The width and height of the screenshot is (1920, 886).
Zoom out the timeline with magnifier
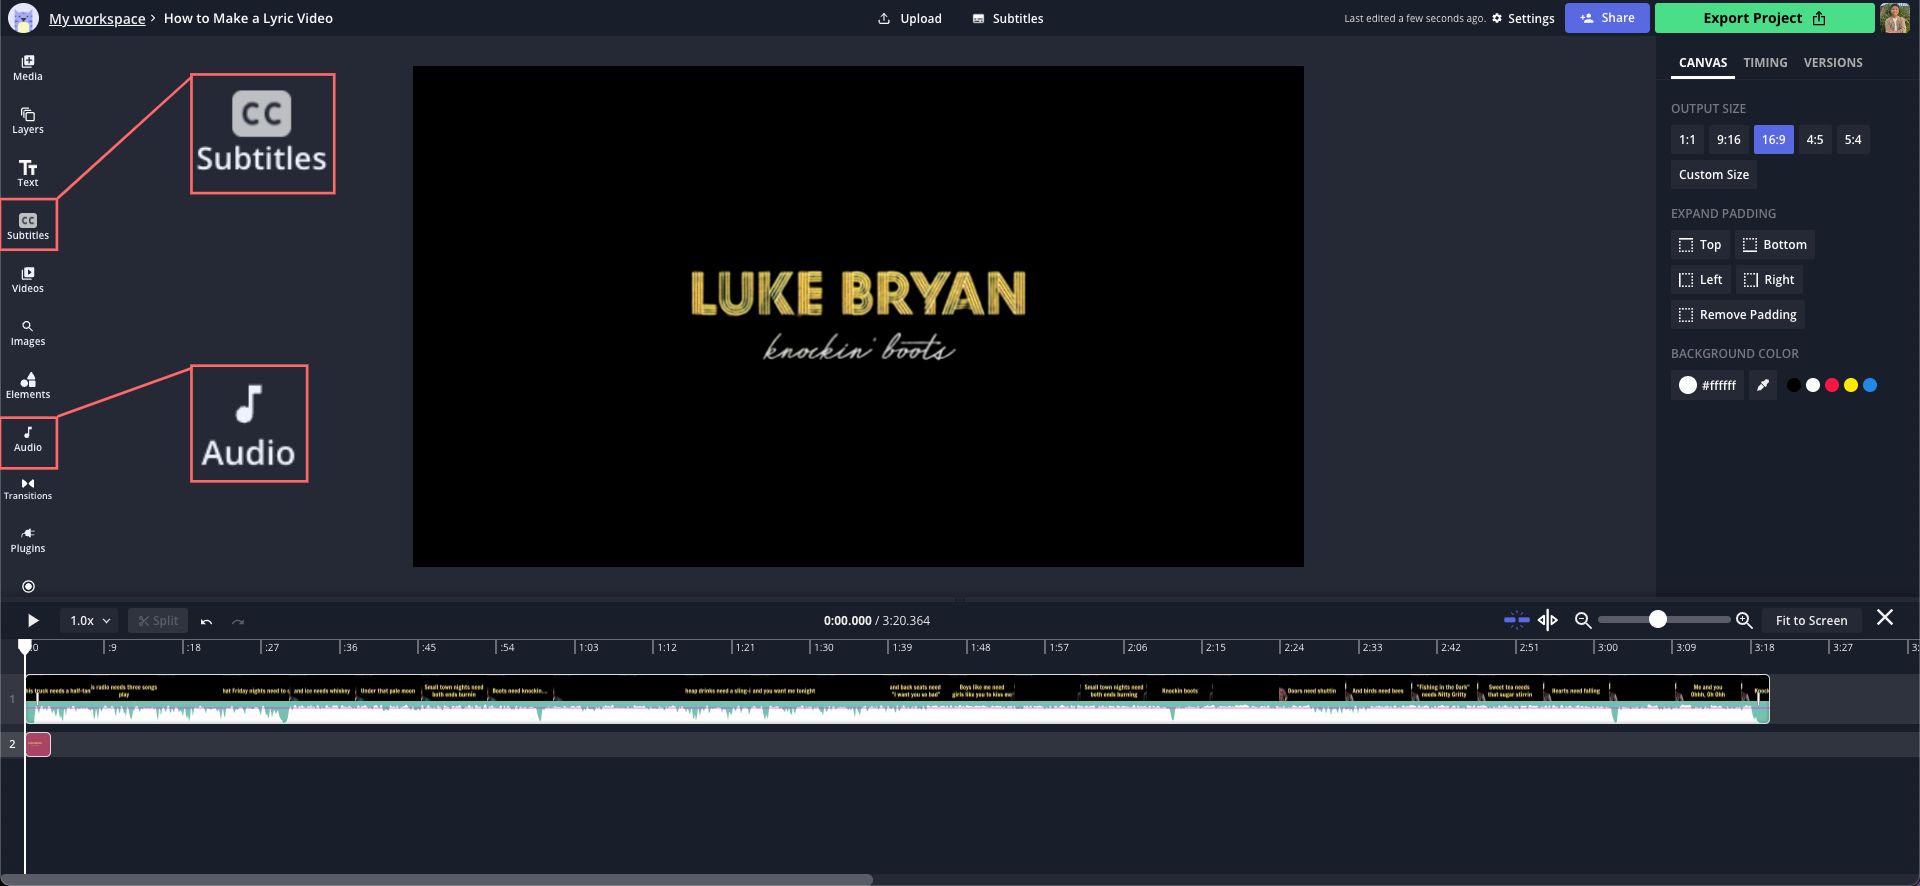pos(1582,620)
